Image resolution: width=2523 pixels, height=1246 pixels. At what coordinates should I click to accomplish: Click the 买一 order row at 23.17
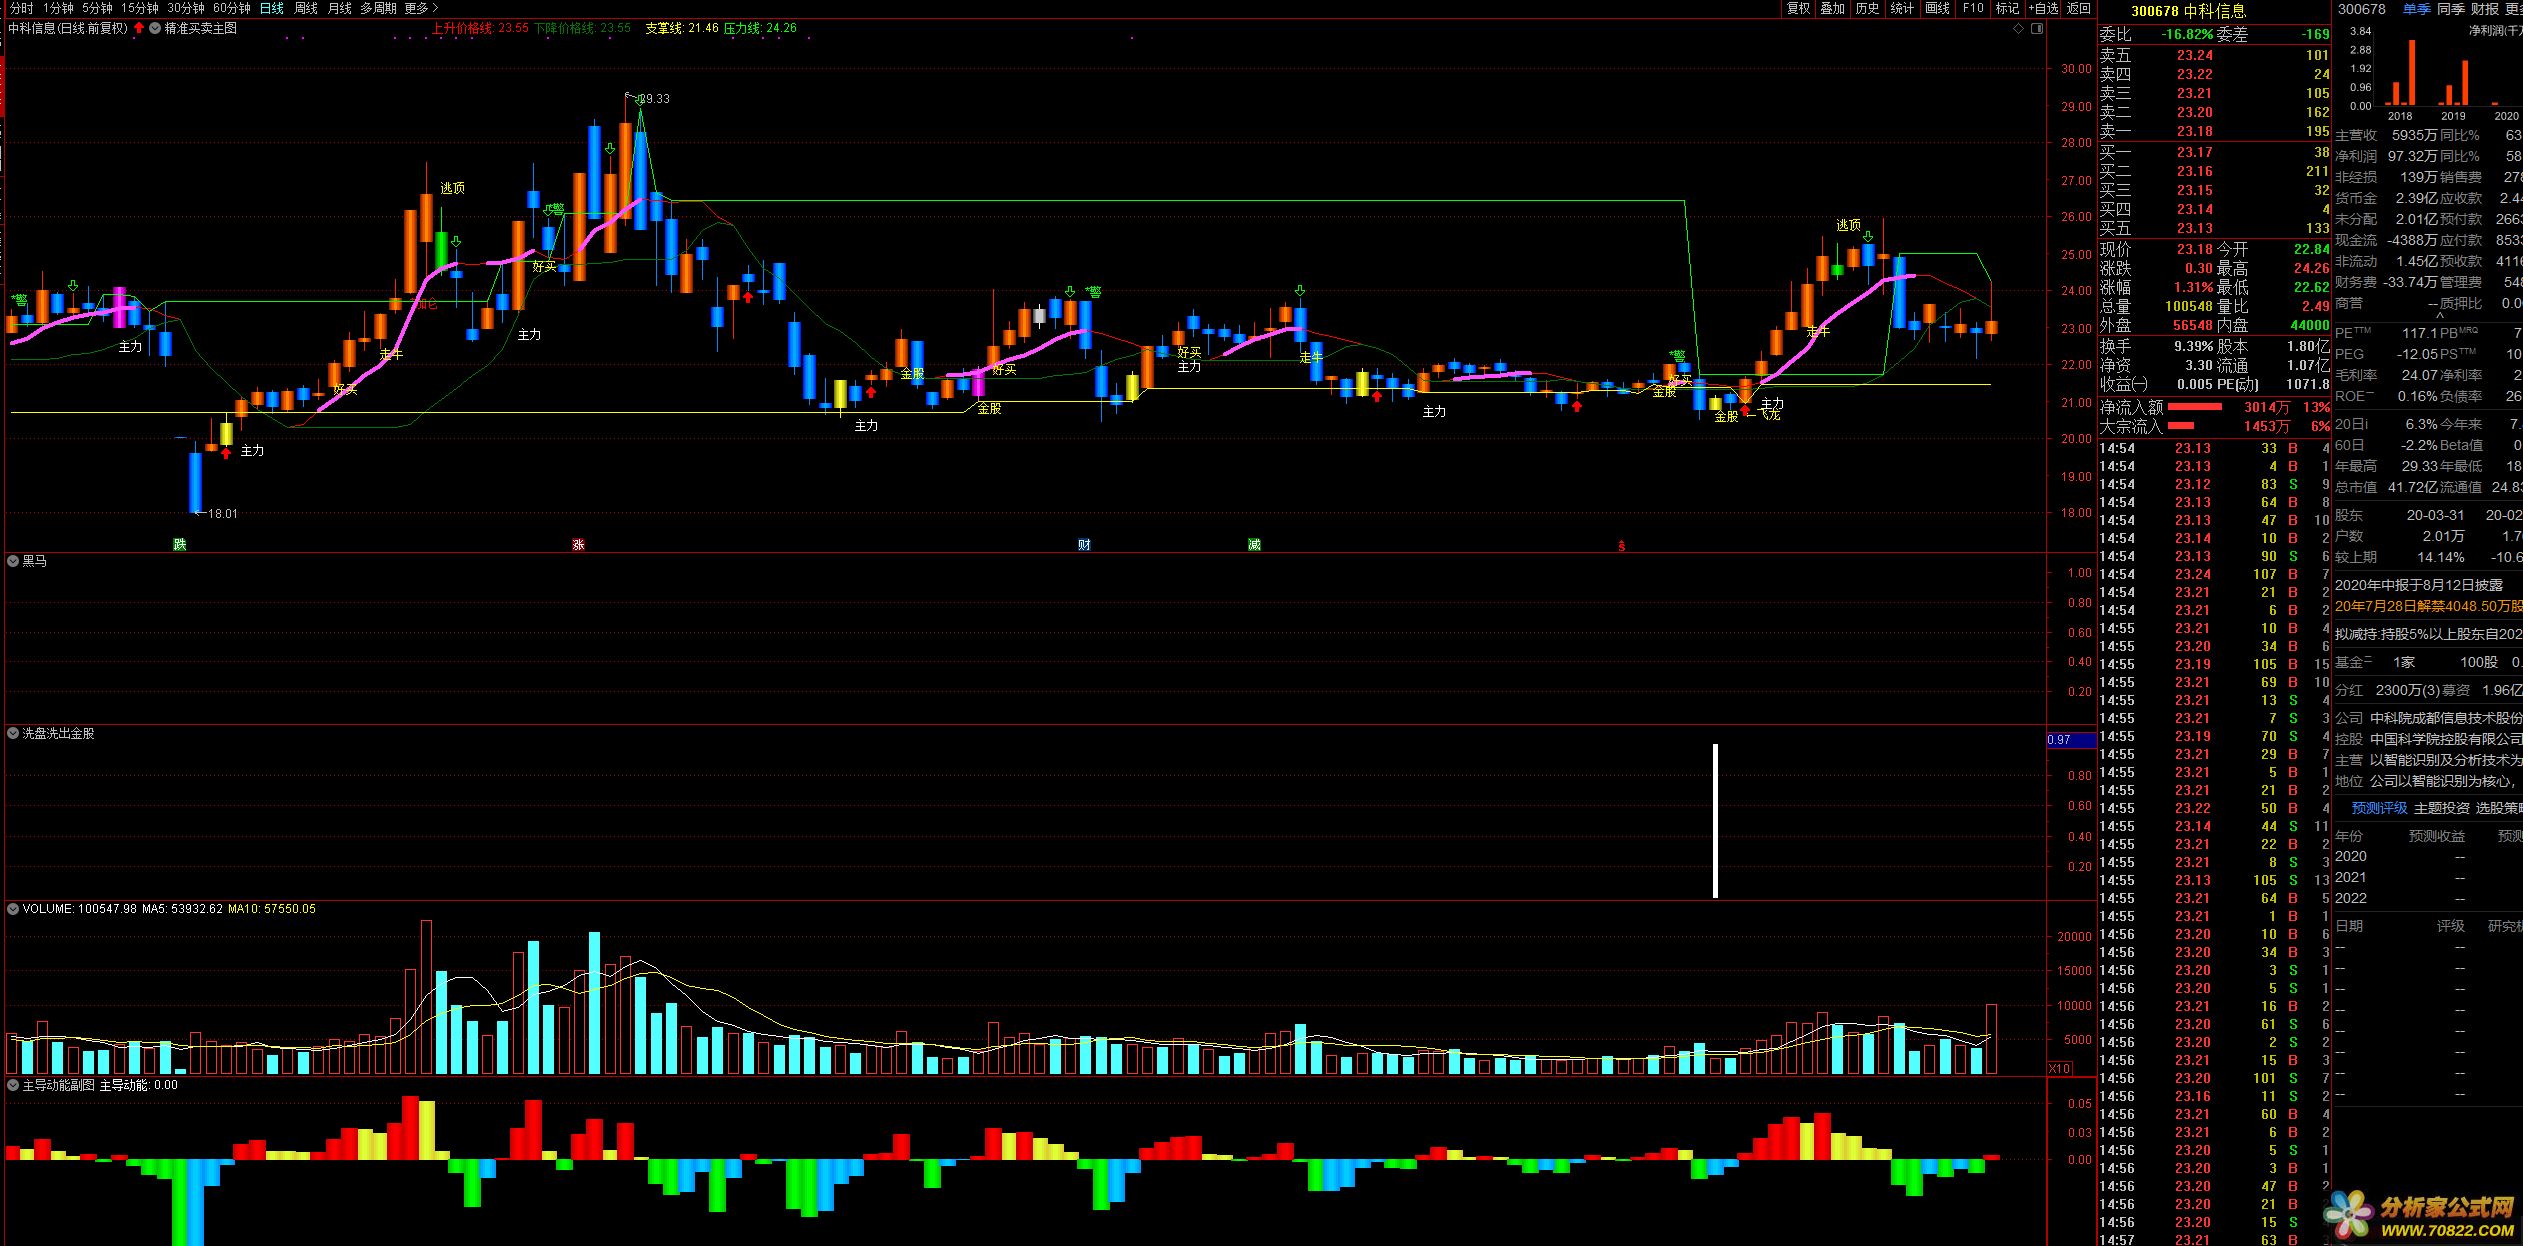(x=2214, y=153)
